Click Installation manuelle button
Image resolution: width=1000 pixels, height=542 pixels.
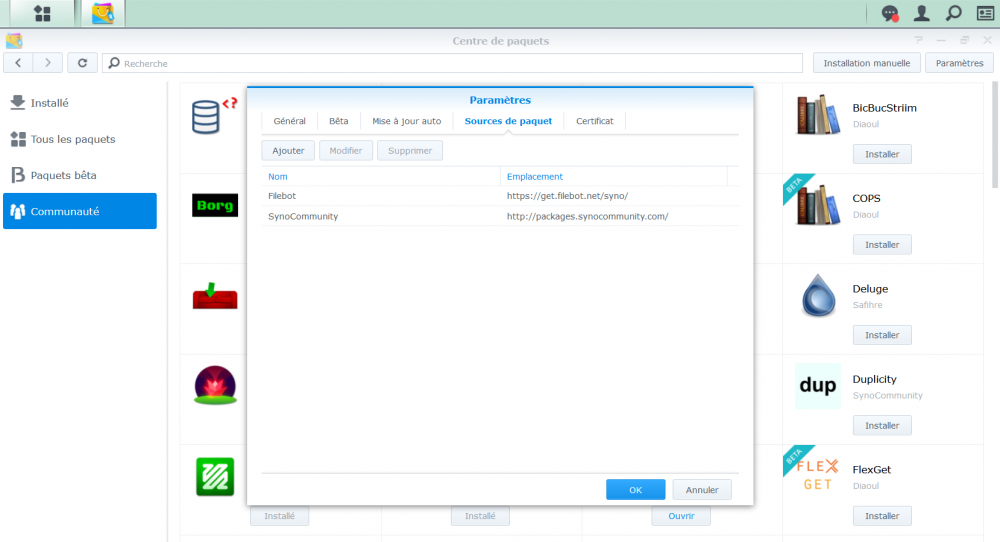[867, 63]
